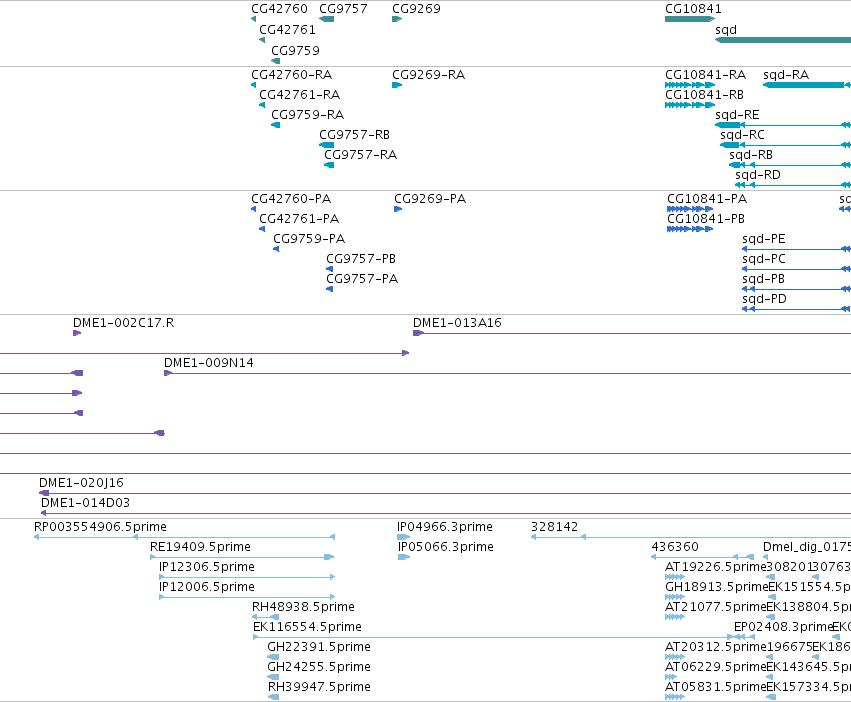Select the sqd-RE transcript label
The image size is (851, 702).
point(737,115)
